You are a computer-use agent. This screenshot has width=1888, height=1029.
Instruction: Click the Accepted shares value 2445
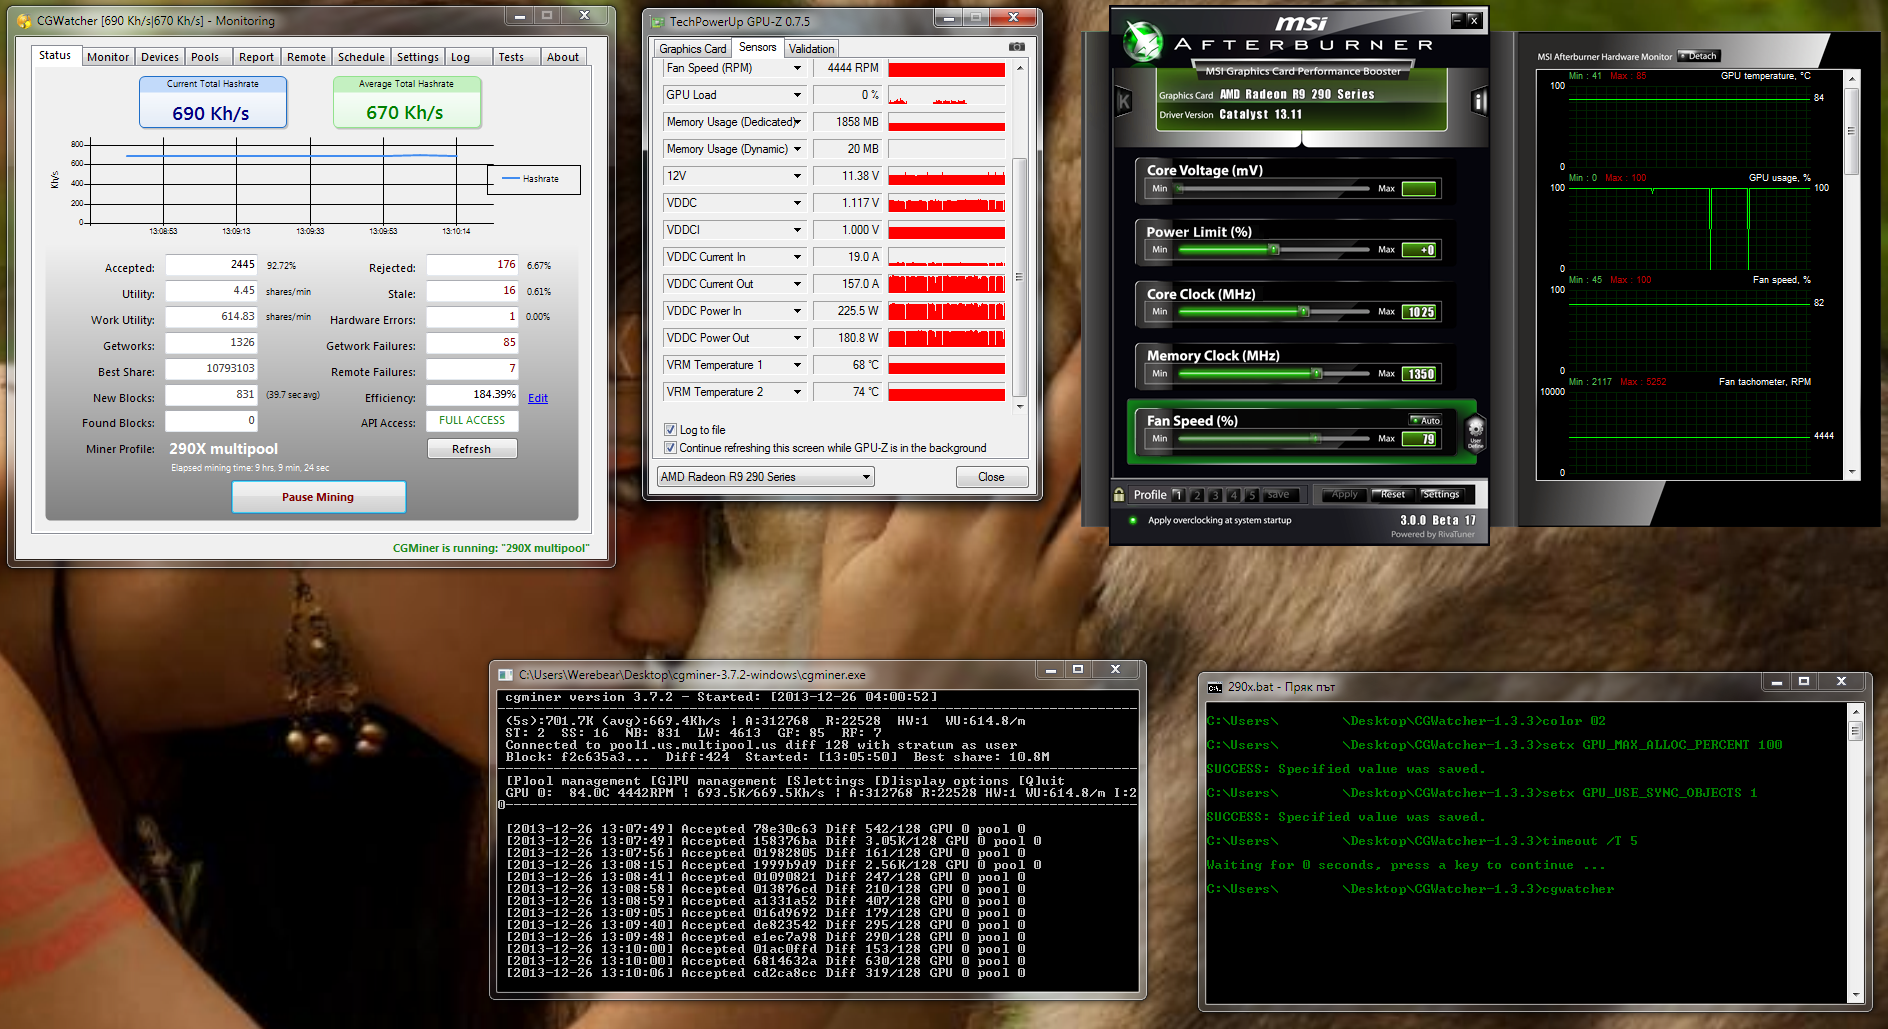click(x=211, y=265)
